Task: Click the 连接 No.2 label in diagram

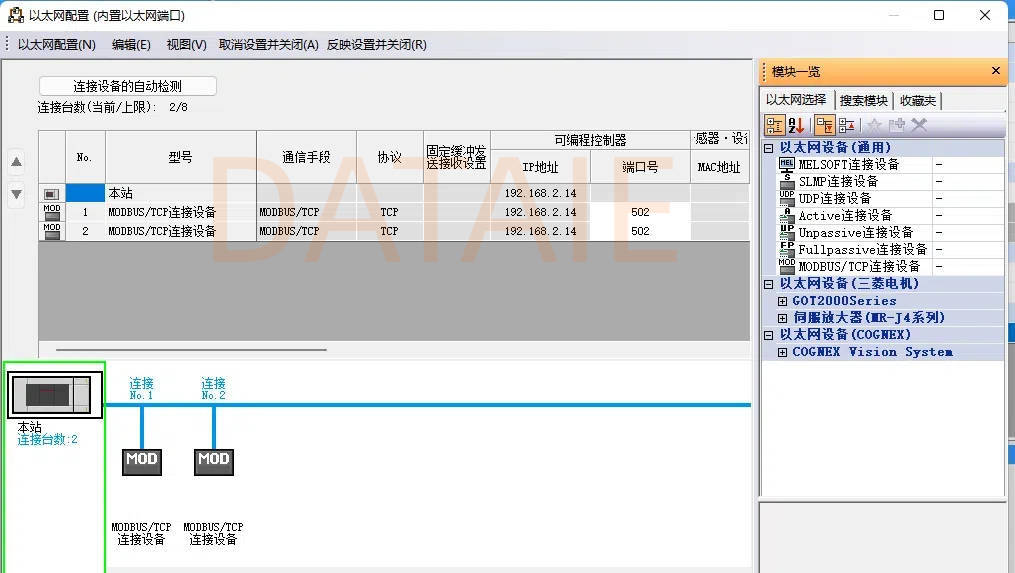Action: [214, 388]
